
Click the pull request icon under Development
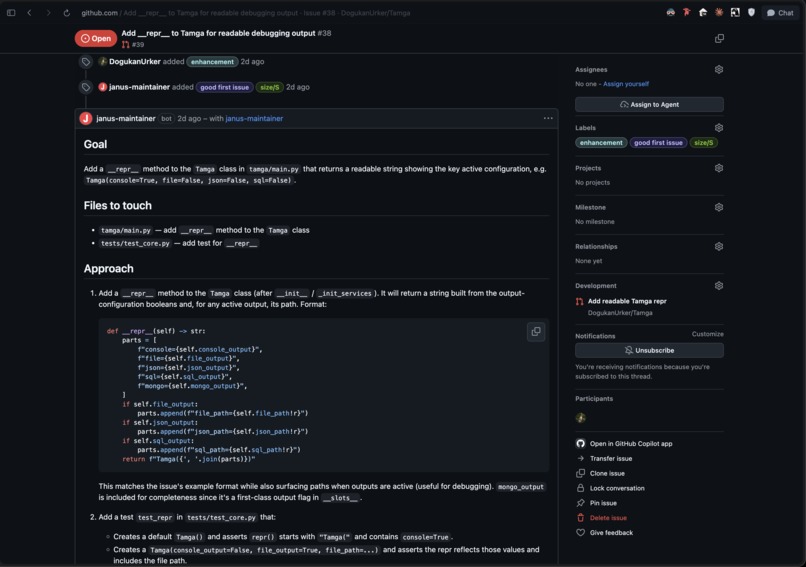click(579, 301)
